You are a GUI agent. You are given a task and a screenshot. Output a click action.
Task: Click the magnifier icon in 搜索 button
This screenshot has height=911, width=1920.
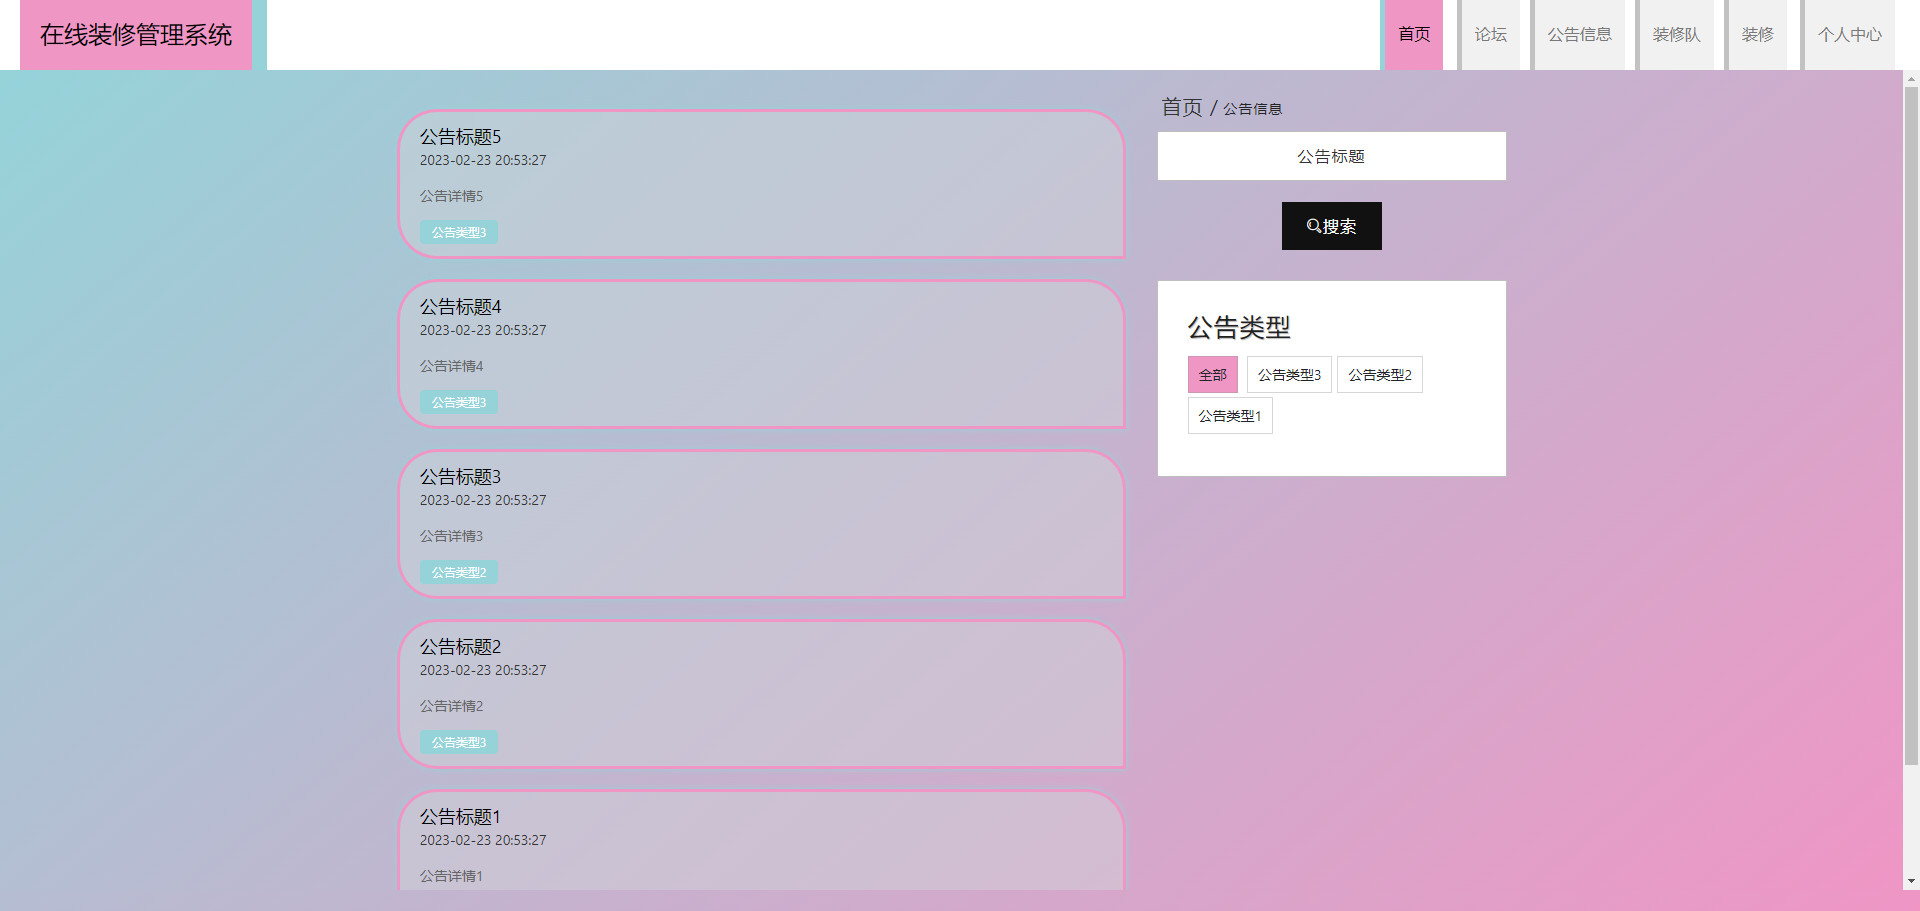(x=1314, y=226)
